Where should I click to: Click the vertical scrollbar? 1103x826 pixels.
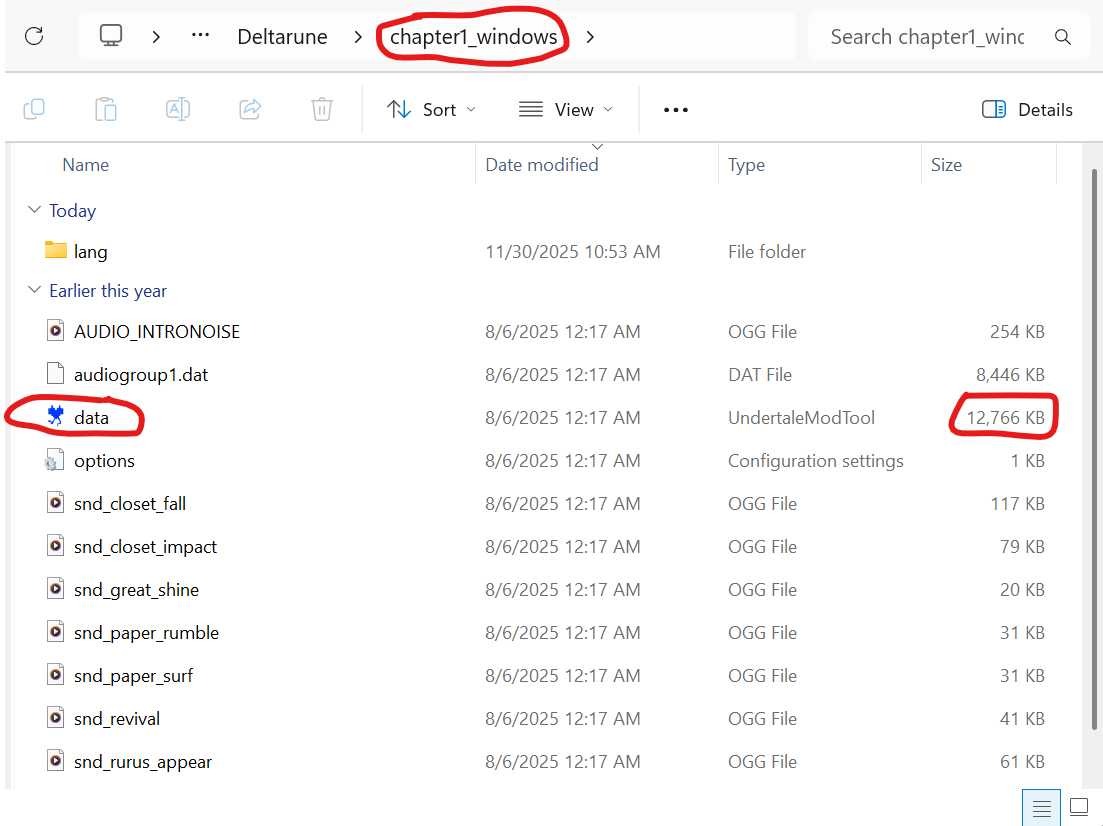(x=1094, y=449)
